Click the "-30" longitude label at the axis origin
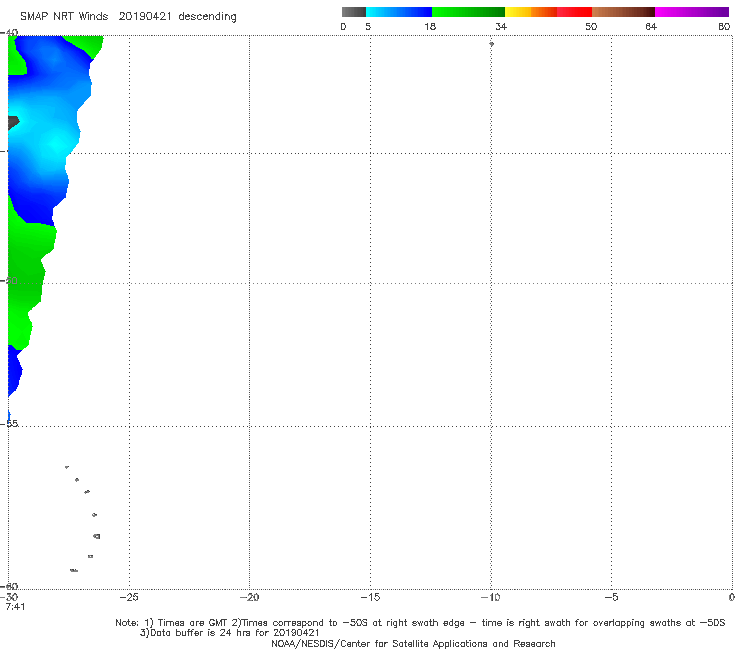The height and width of the screenshot is (650, 740). [10, 597]
